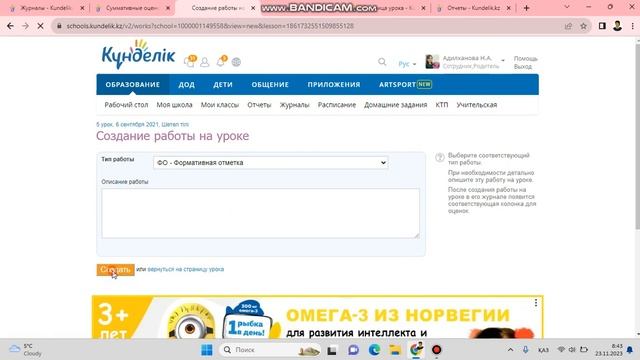The width and height of the screenshot is (640, 360).
Task: Open Microsoft Edge from taskbar
Action: 374,350
